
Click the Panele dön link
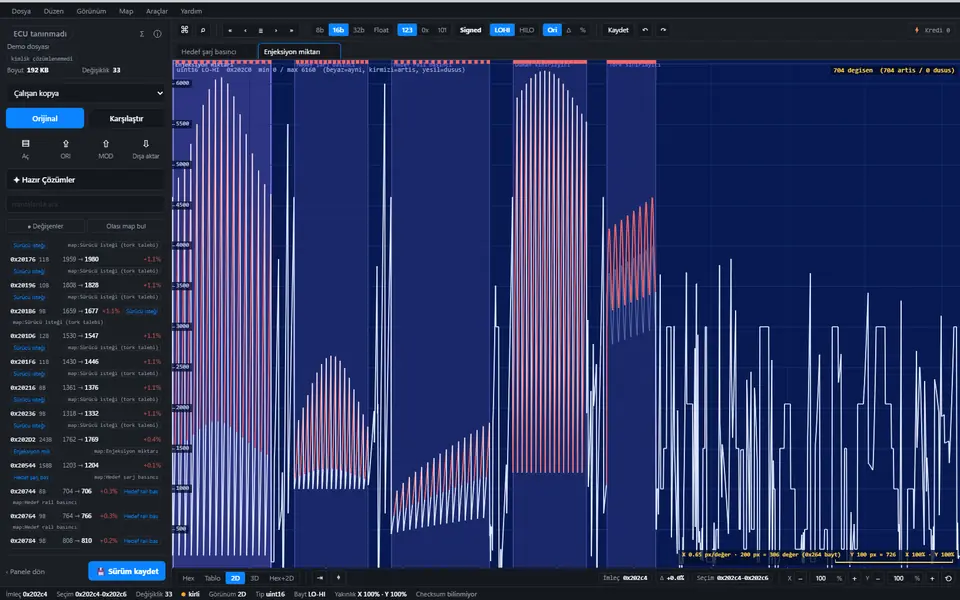[x=26, y=572]
